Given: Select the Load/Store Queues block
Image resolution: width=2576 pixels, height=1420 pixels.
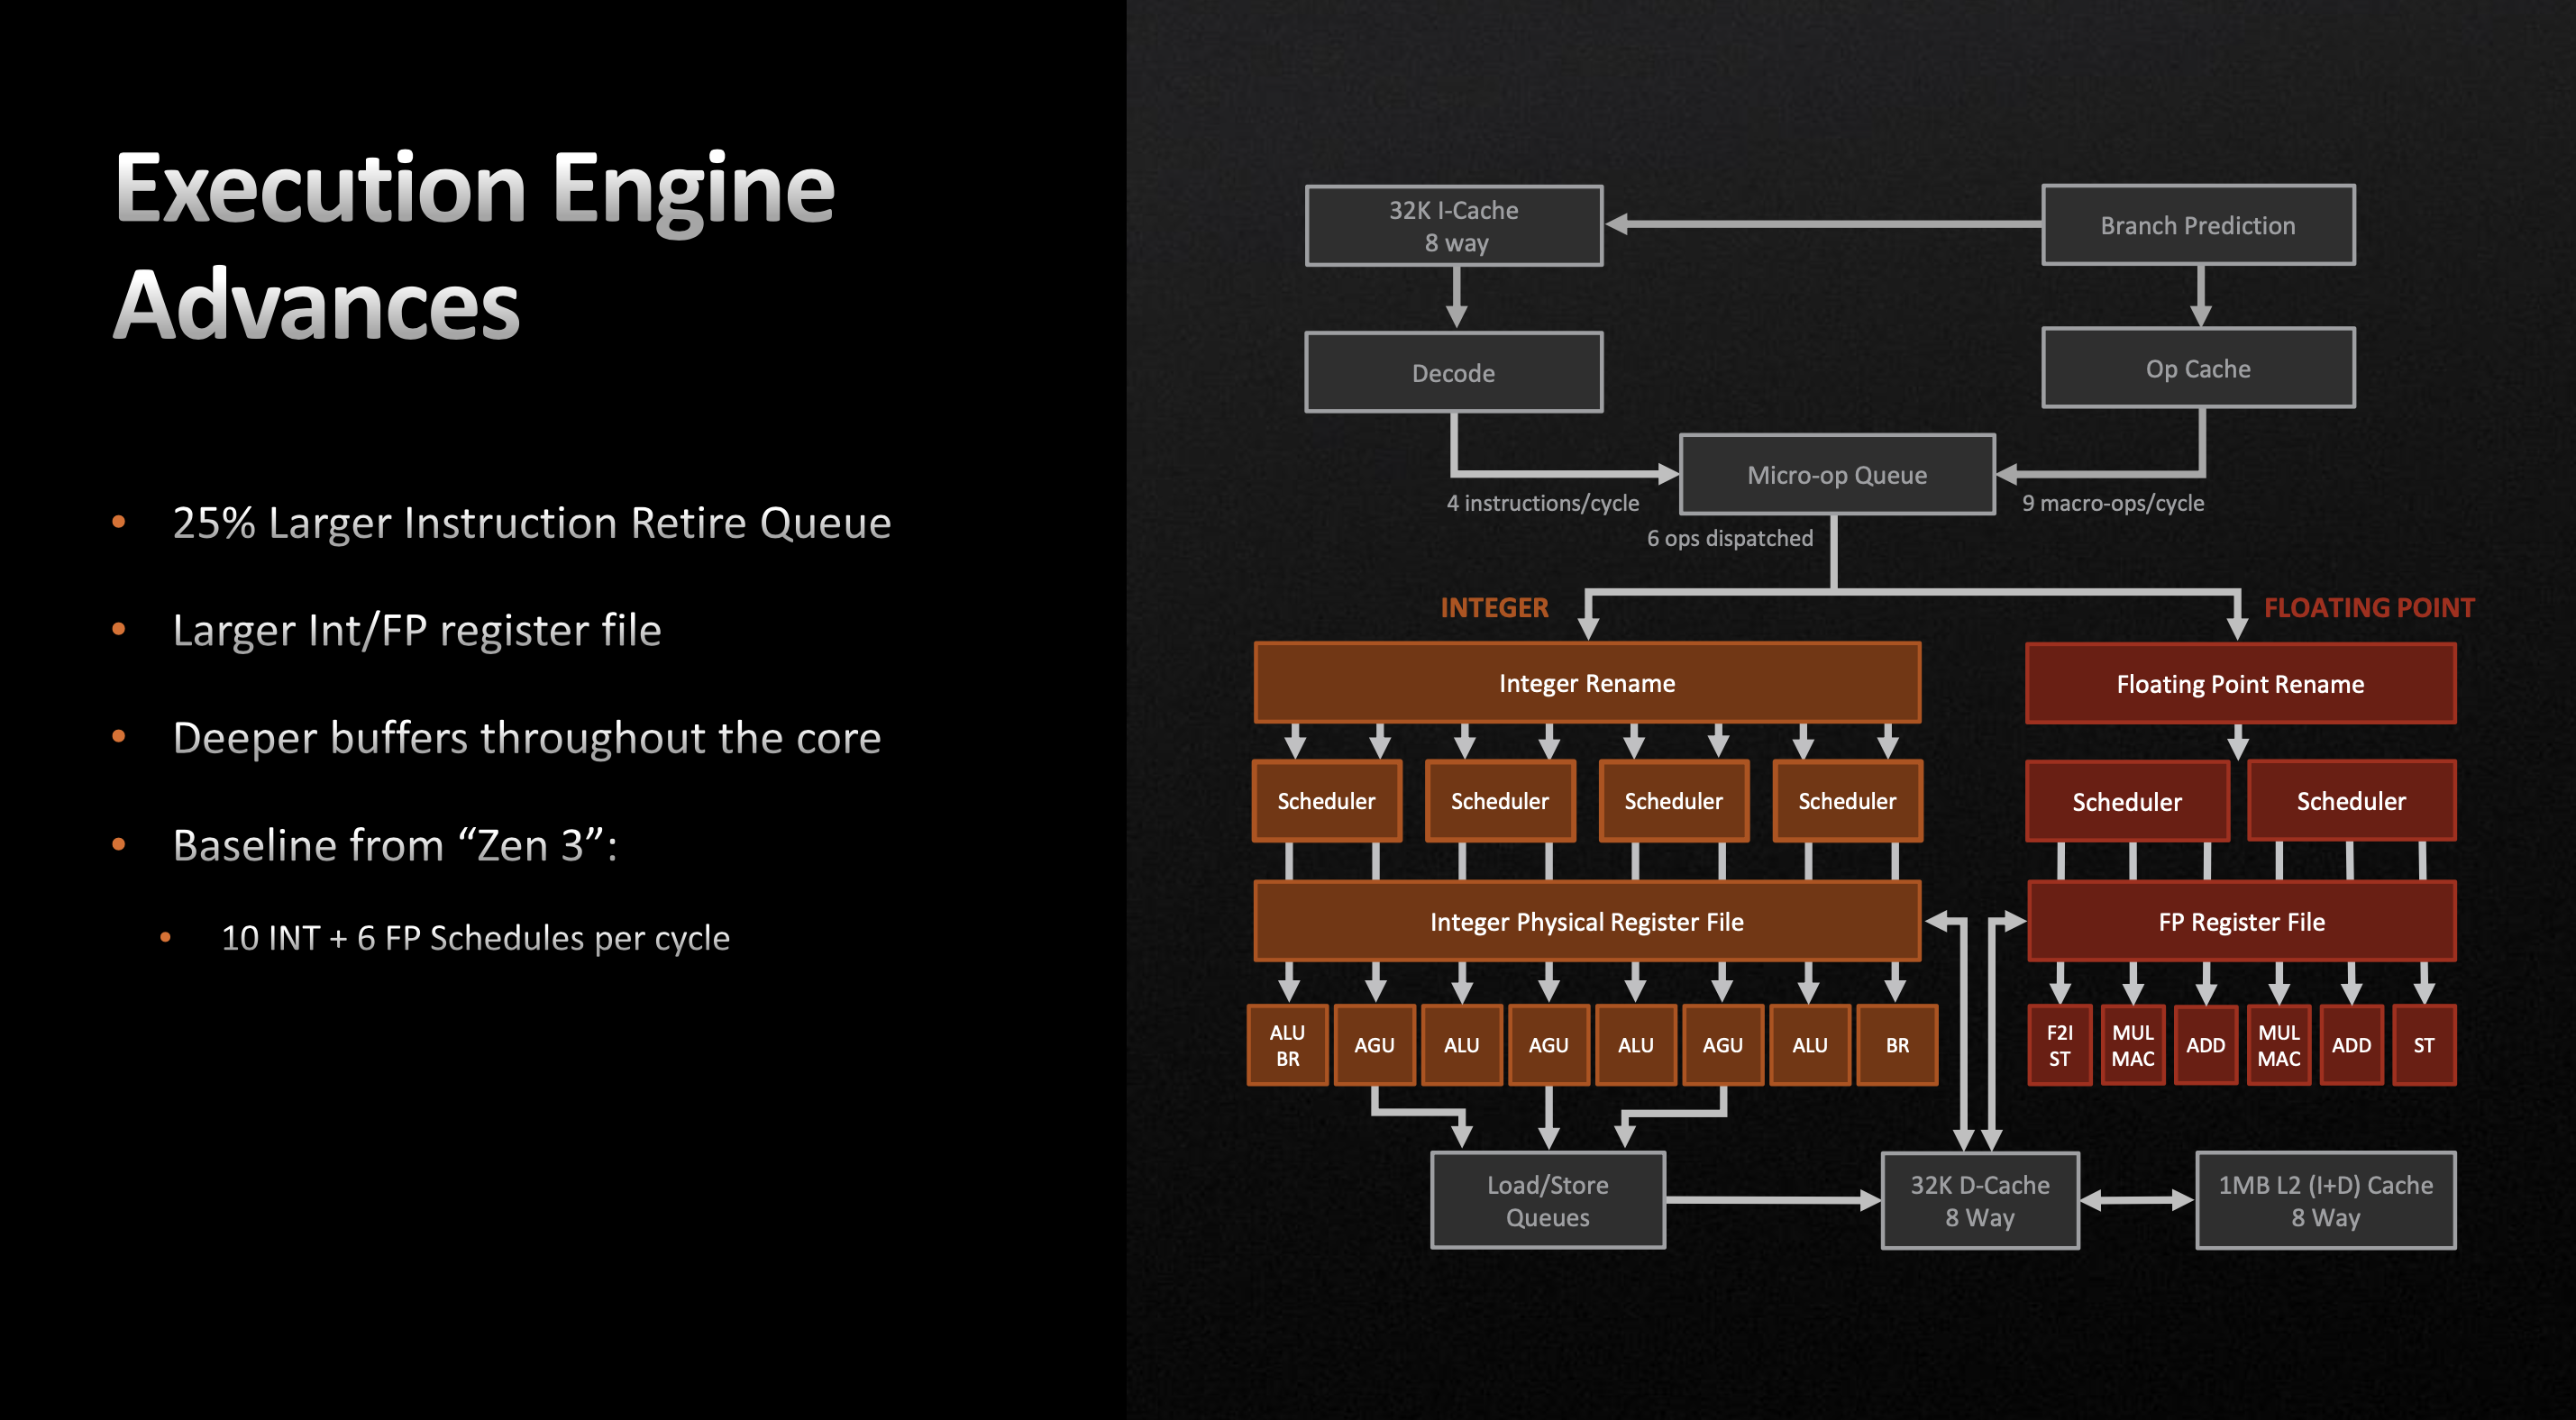Looking at the screenshot, I should coord(1547,1200).
